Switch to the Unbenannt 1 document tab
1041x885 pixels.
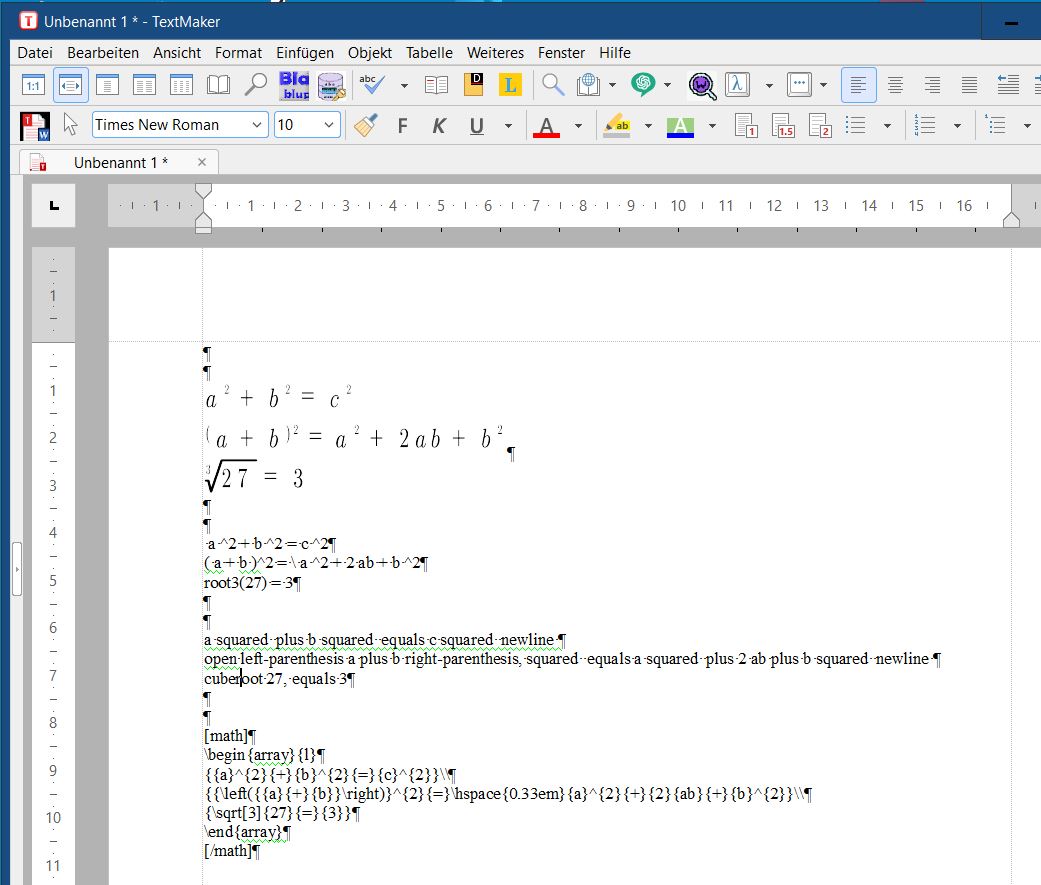(x=120, y=162)
